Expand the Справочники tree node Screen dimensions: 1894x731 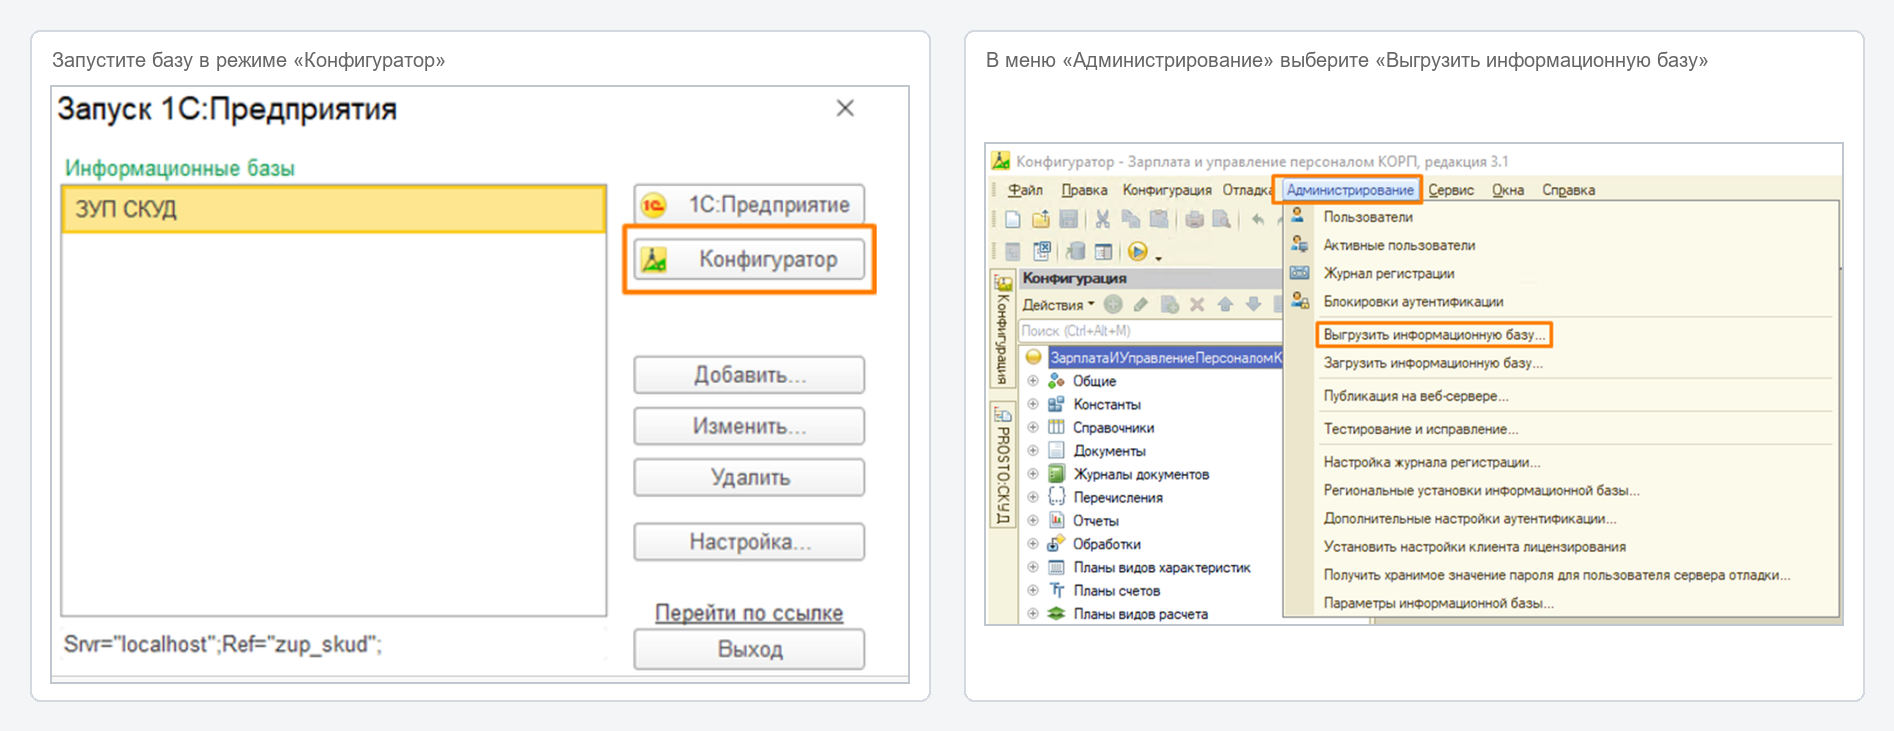click(1033, 427)
